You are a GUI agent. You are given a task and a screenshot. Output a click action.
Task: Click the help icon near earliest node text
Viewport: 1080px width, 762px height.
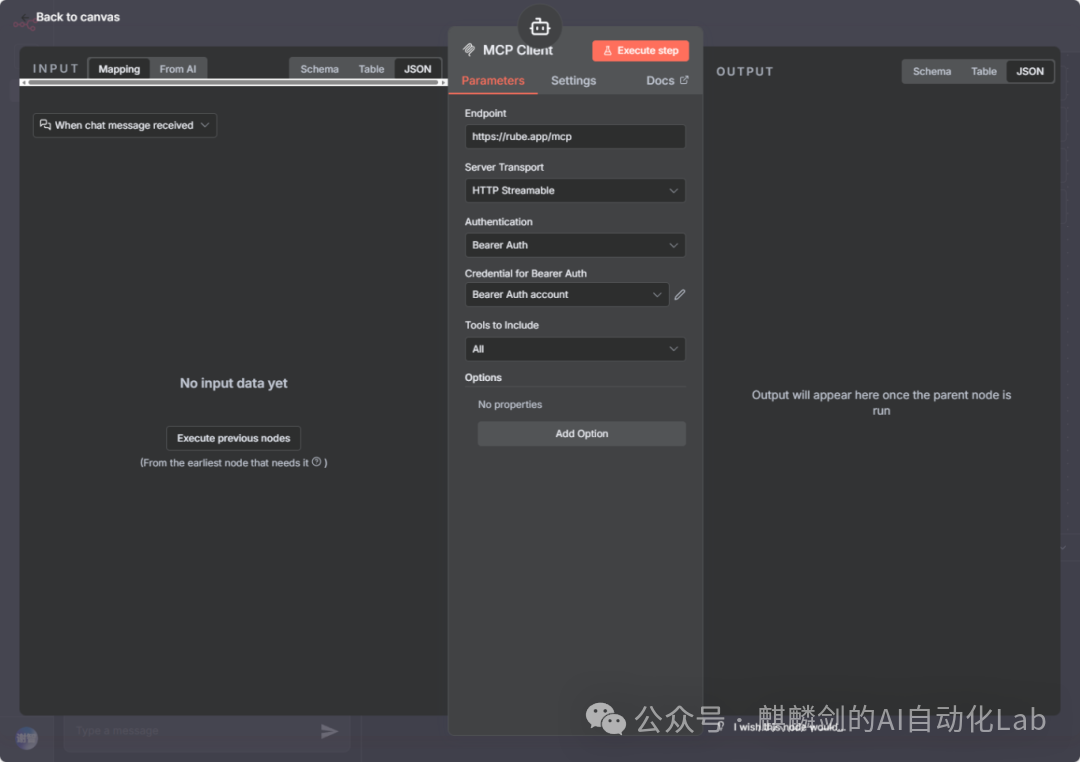[316, 462]
